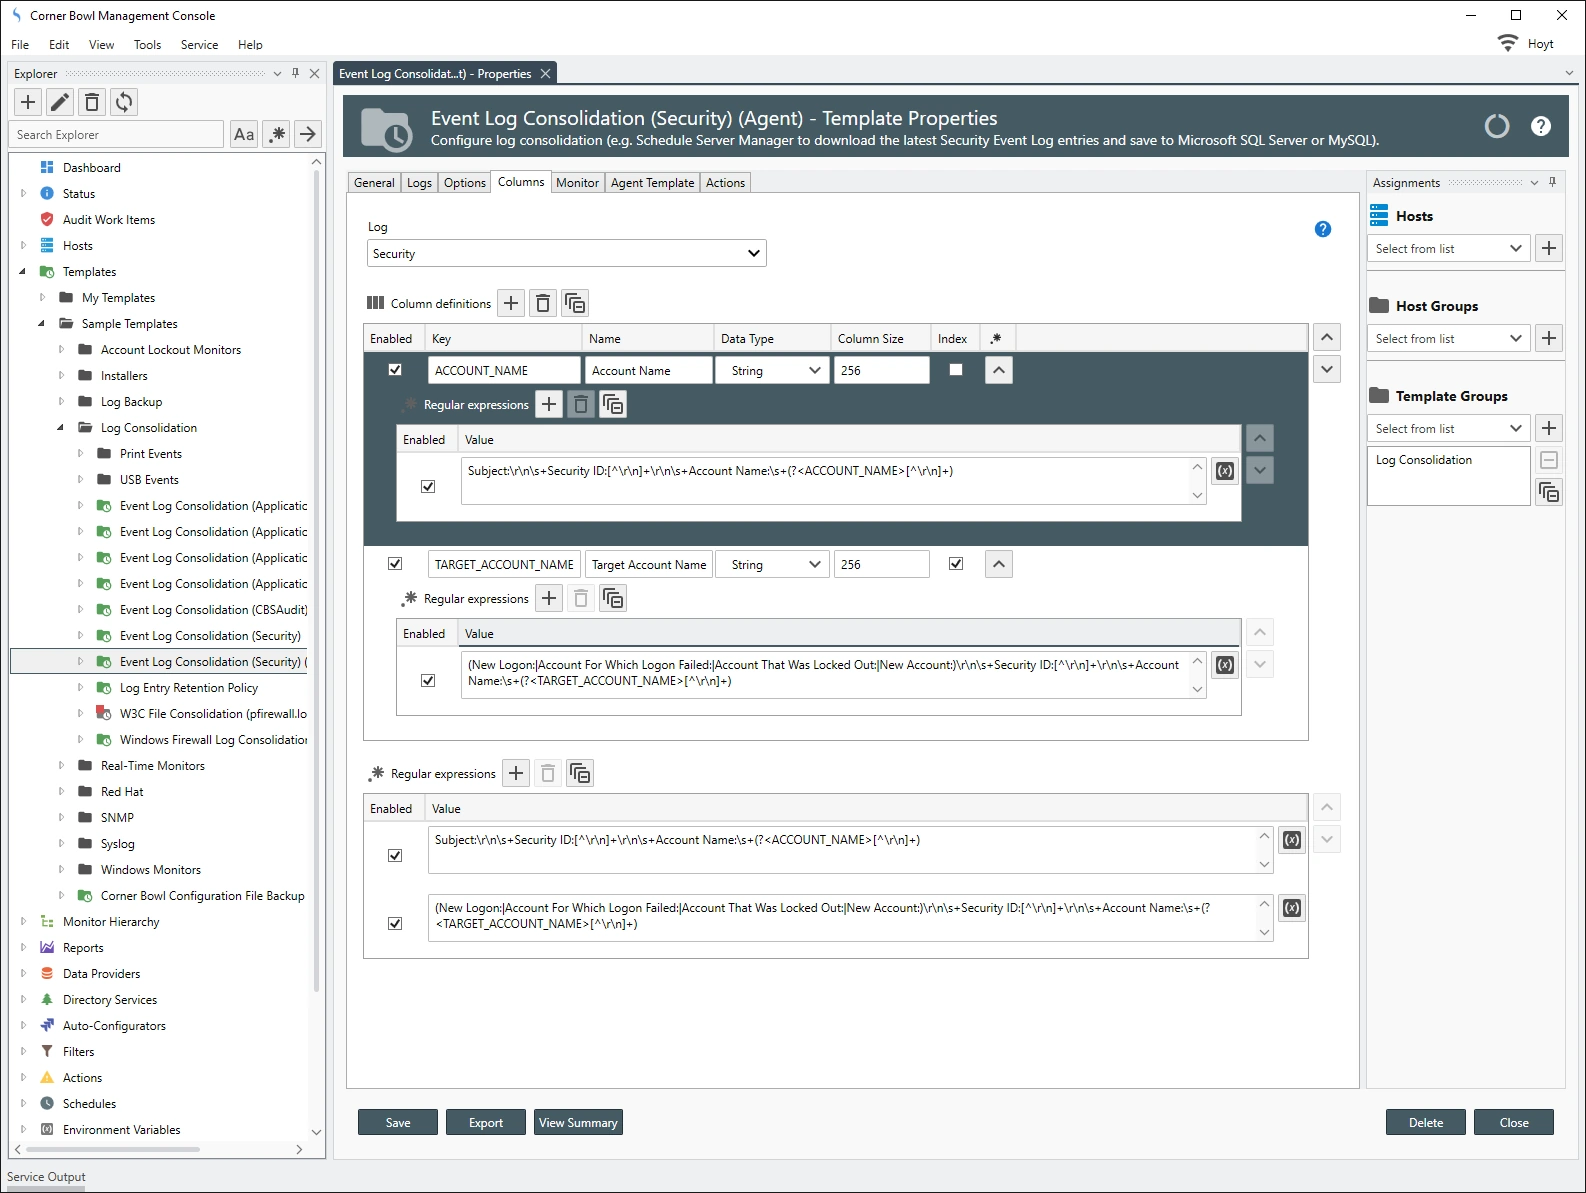Open help via blue question mark icon
The height and width of the screenshot is (1193, 1586).
(x=1322, y=229)
